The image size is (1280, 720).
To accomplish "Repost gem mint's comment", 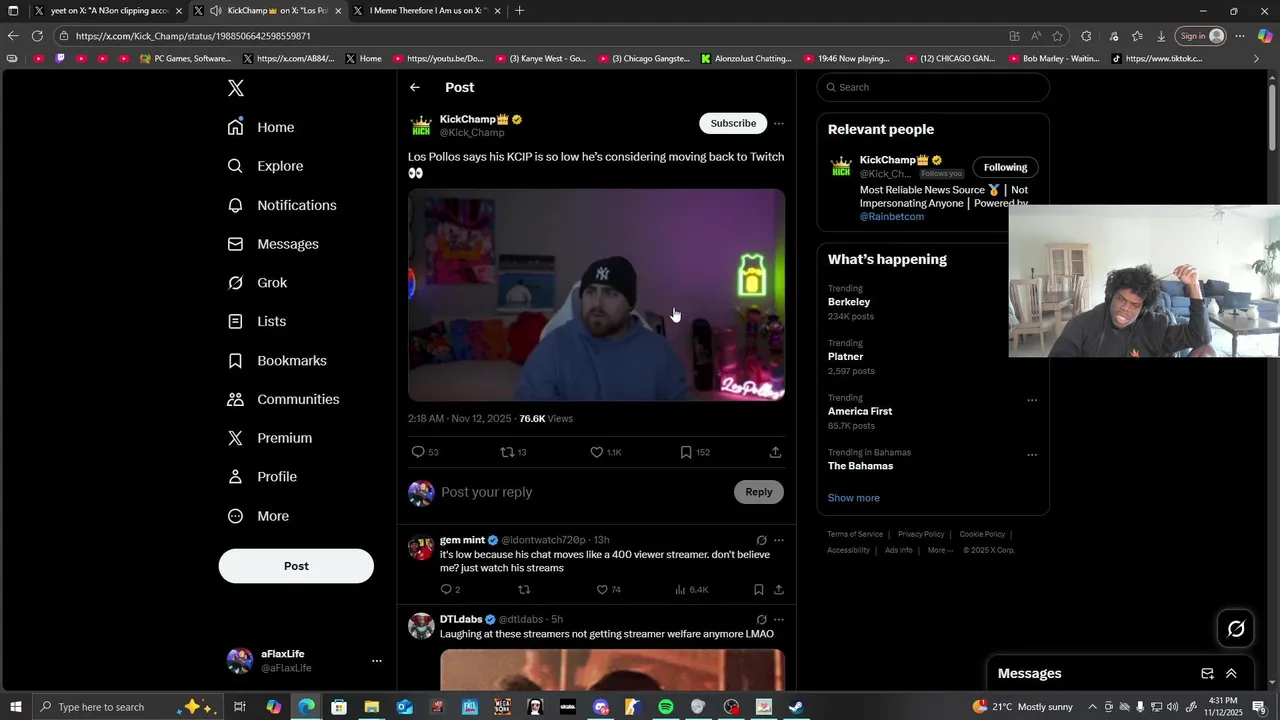I will point(523,590).
